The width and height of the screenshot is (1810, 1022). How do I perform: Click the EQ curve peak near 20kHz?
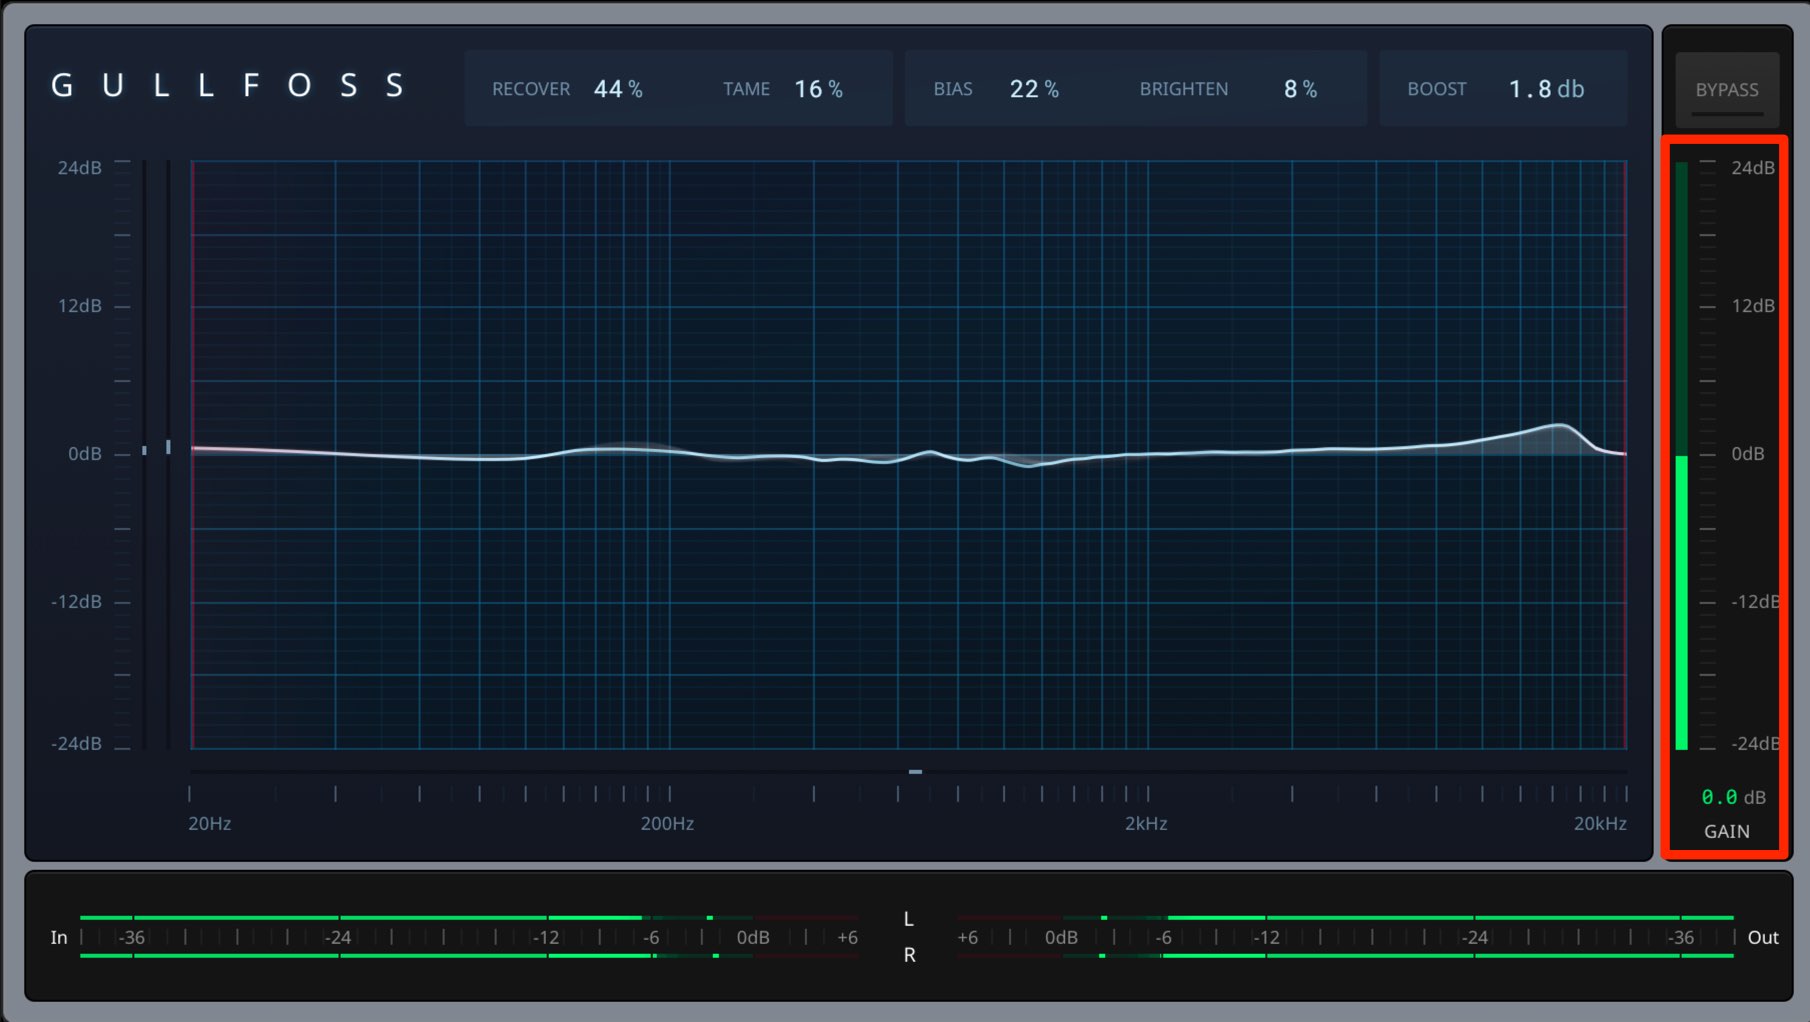(x=1559, y=426)
